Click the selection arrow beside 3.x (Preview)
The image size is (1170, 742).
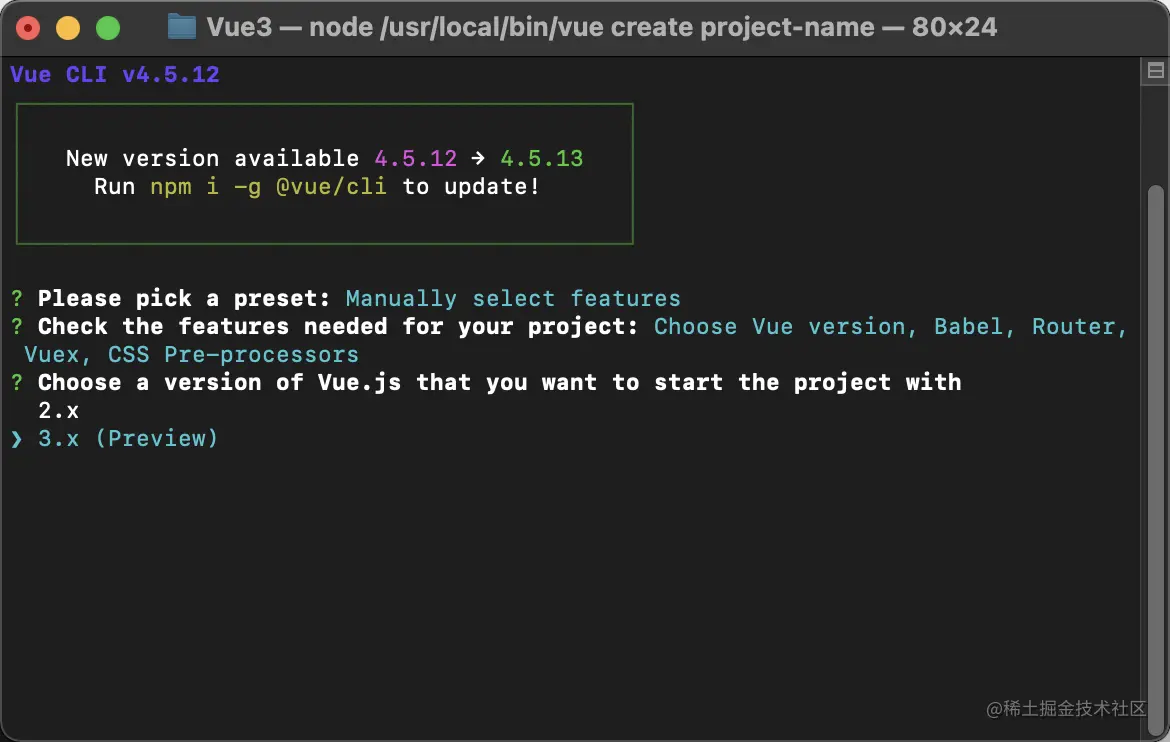(x=17, y=439)
